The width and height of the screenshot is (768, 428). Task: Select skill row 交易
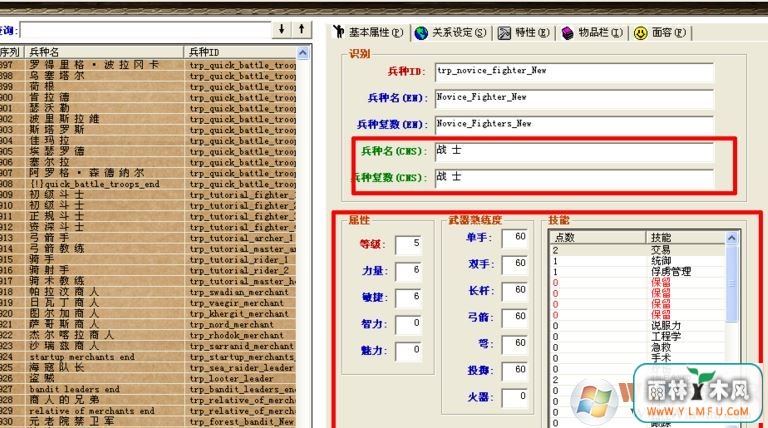638,250
